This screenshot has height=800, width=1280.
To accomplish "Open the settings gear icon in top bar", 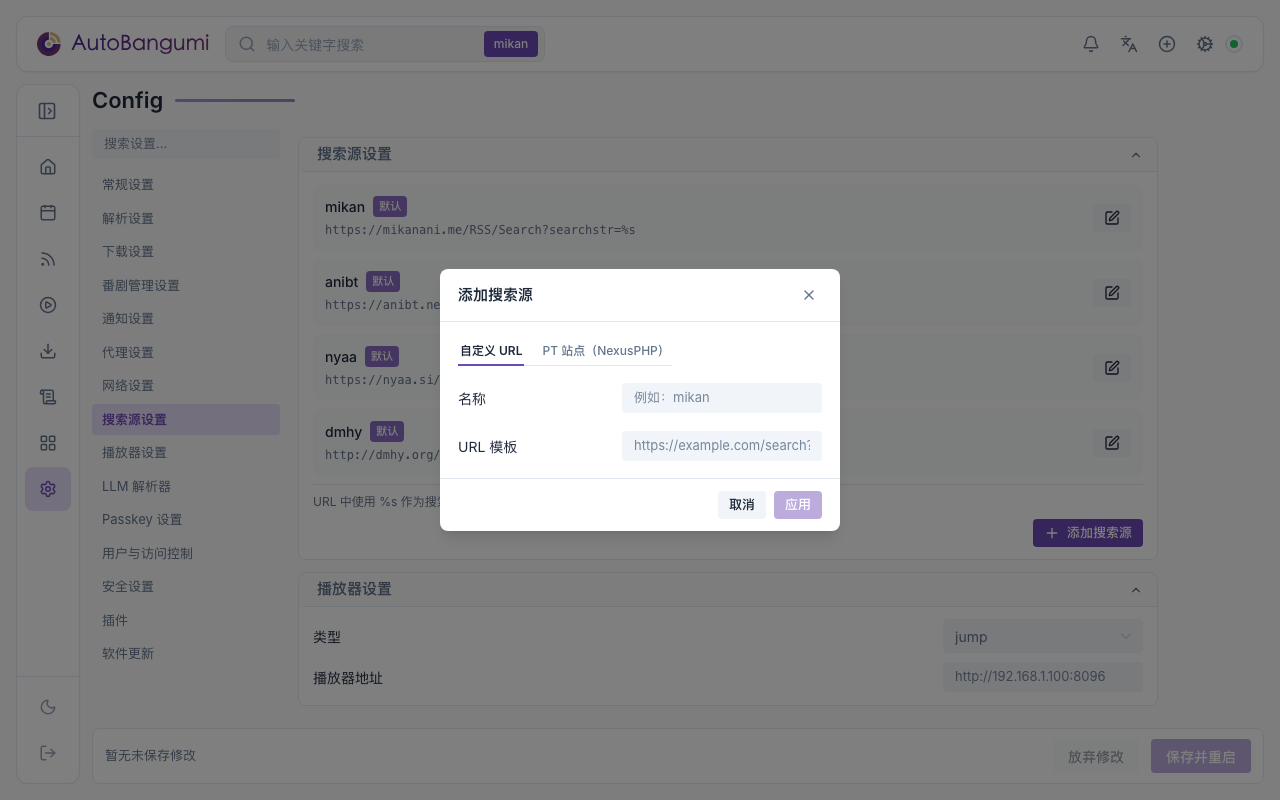I will click(x=1205, y=44).
